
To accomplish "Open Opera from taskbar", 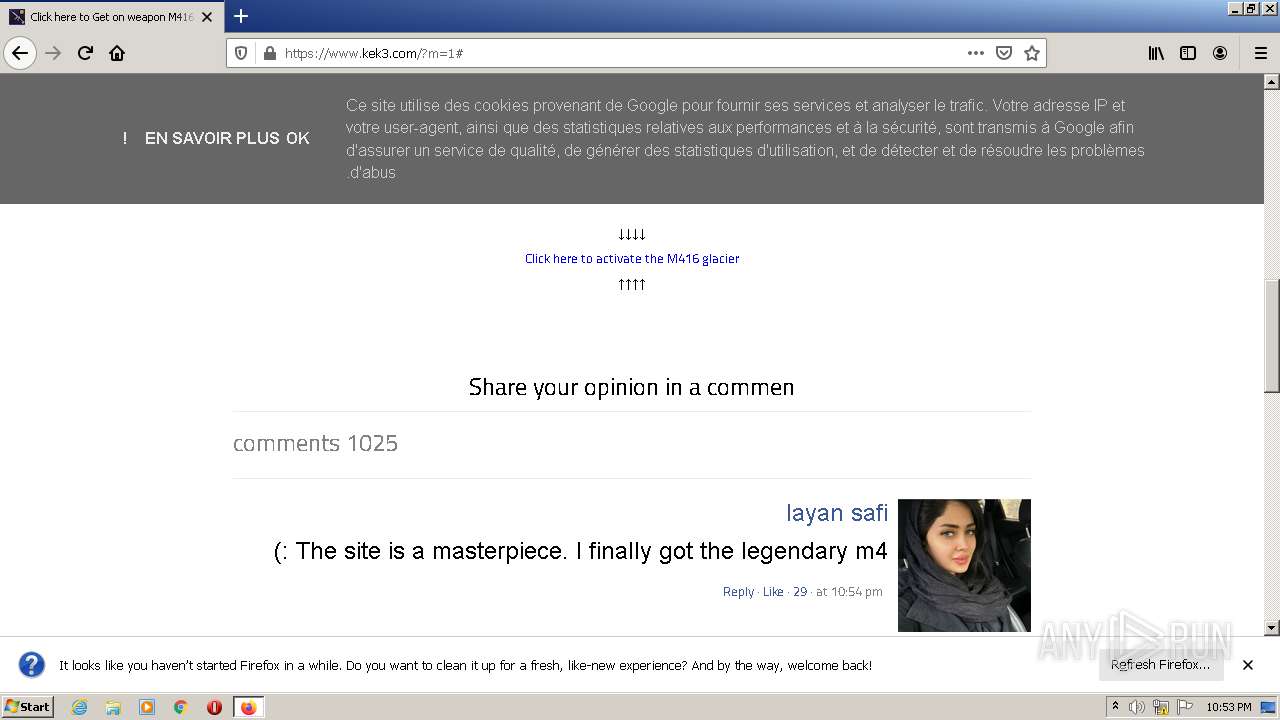I will 214,707.
